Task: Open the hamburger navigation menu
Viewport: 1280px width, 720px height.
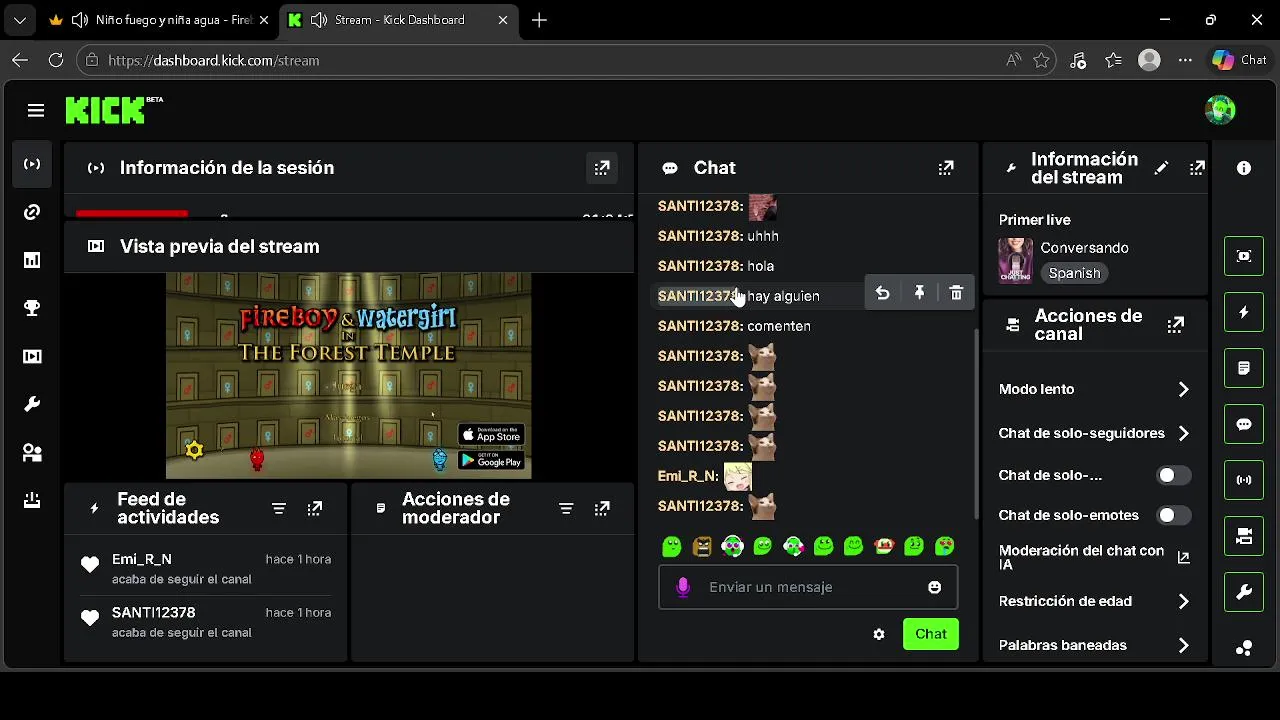Action: tap(36, 111)
